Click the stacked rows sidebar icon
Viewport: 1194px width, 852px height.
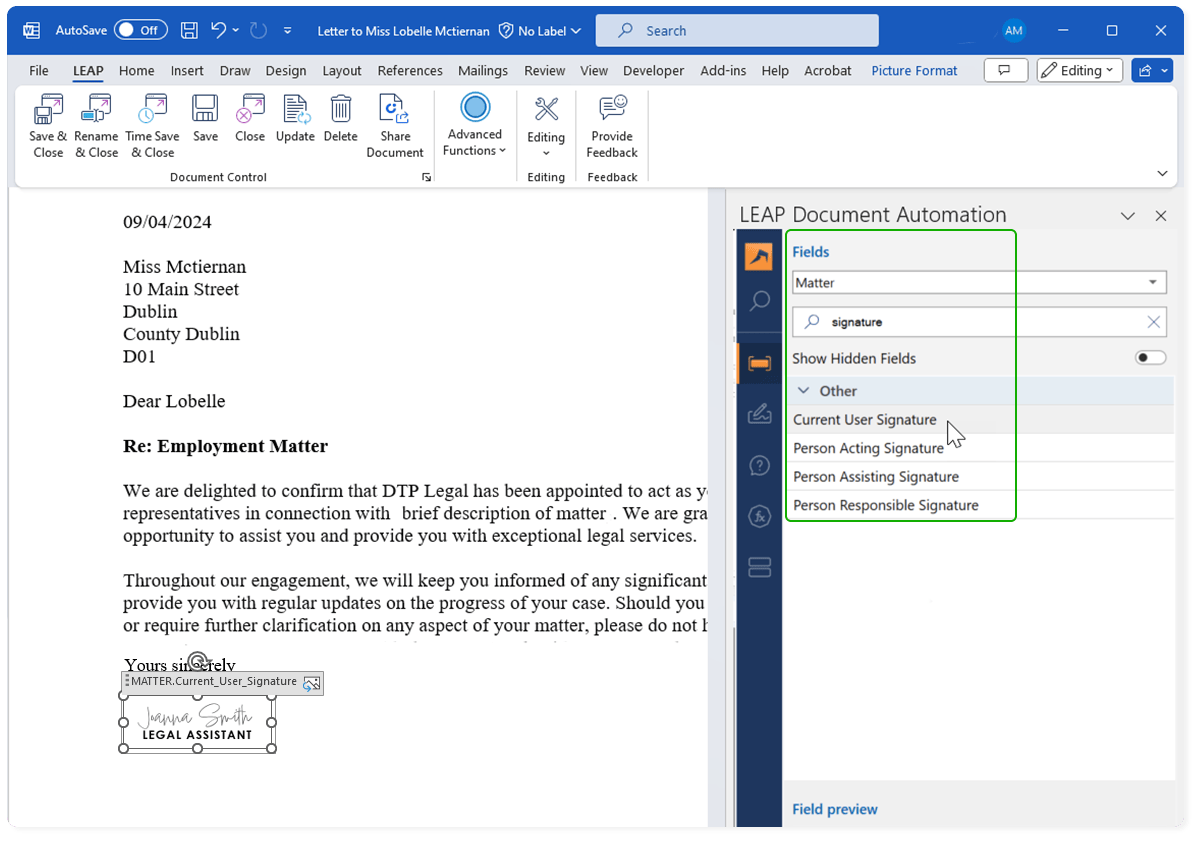[x=759, y=567]
